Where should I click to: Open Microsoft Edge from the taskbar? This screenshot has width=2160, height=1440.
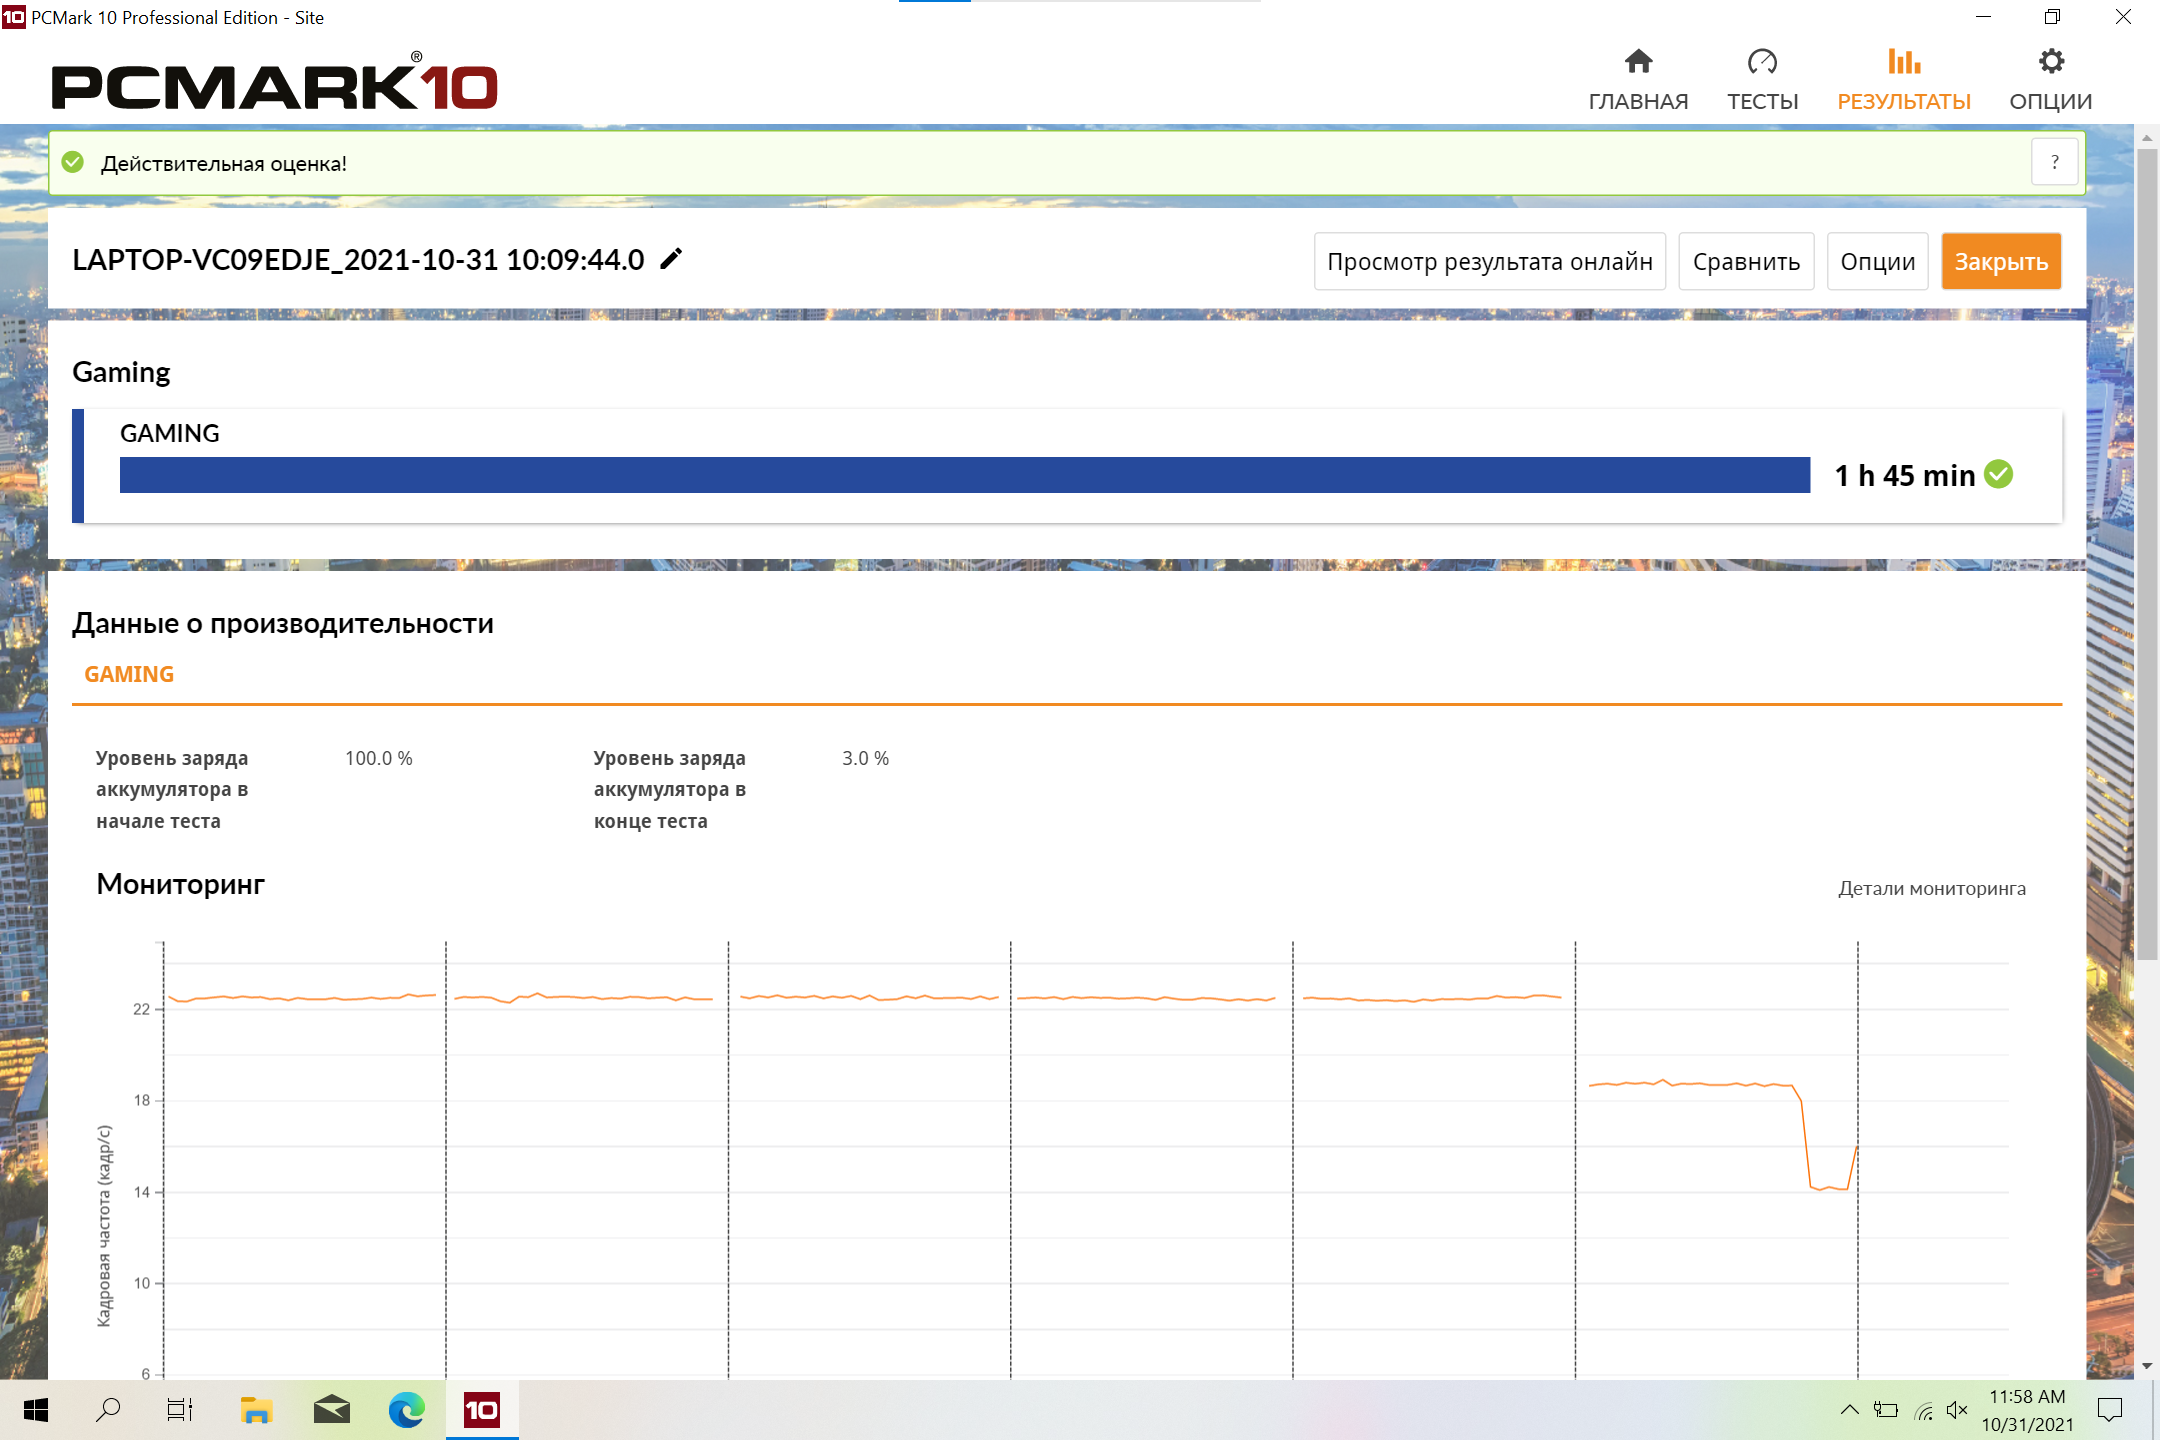coord(406,1410)
